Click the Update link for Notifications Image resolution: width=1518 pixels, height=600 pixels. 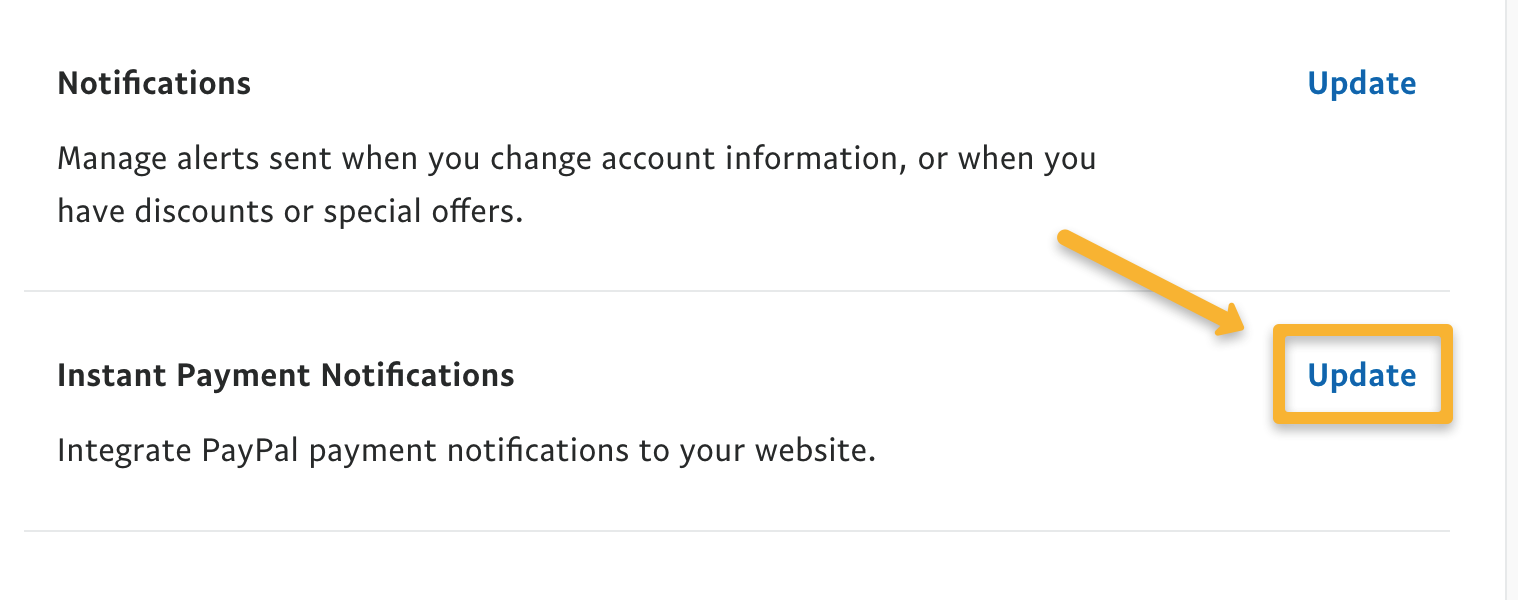click(1361, 83)
